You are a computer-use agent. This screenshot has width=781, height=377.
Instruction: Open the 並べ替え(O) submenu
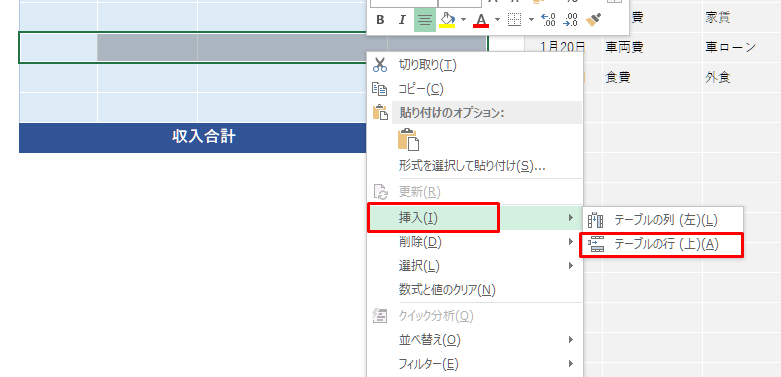click(x=475, y=340)
